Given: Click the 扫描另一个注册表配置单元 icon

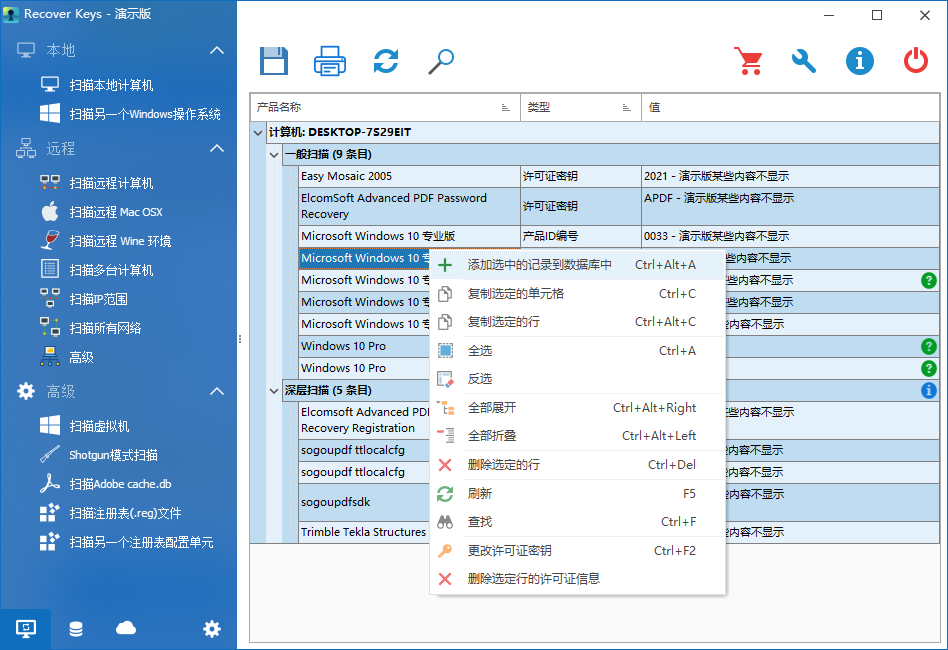Looking at the screenshot, I should (x=50, y=542).
